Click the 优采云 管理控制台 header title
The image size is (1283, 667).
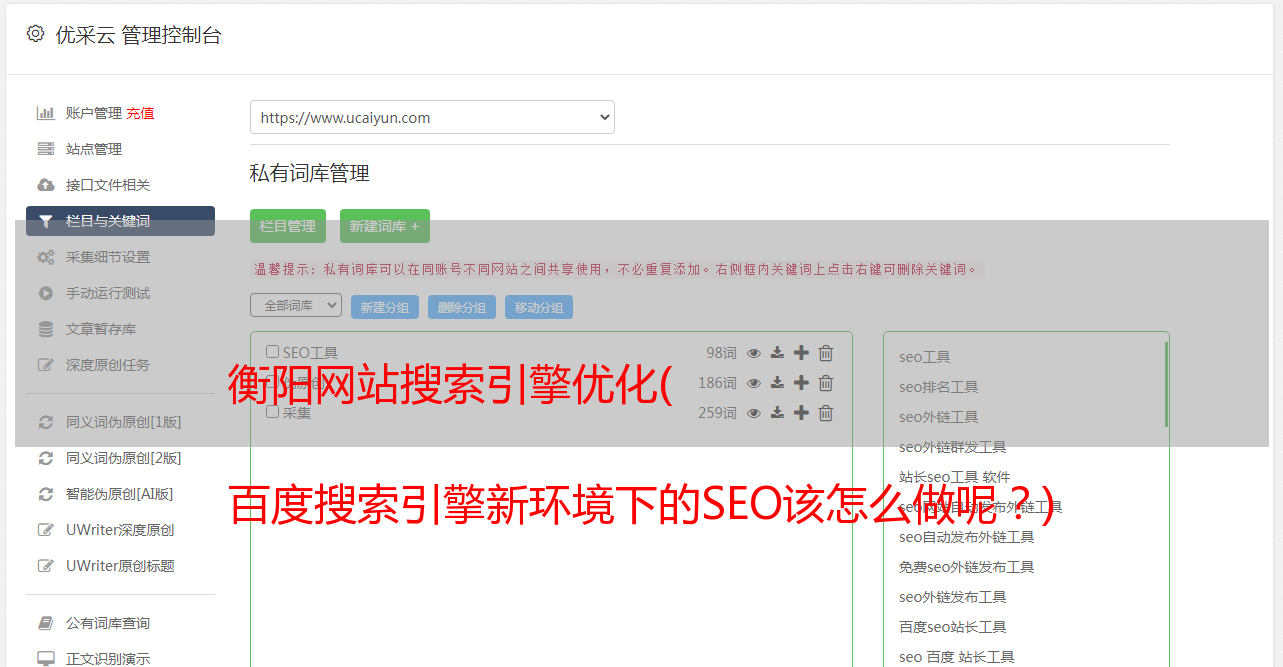[138, 35]
